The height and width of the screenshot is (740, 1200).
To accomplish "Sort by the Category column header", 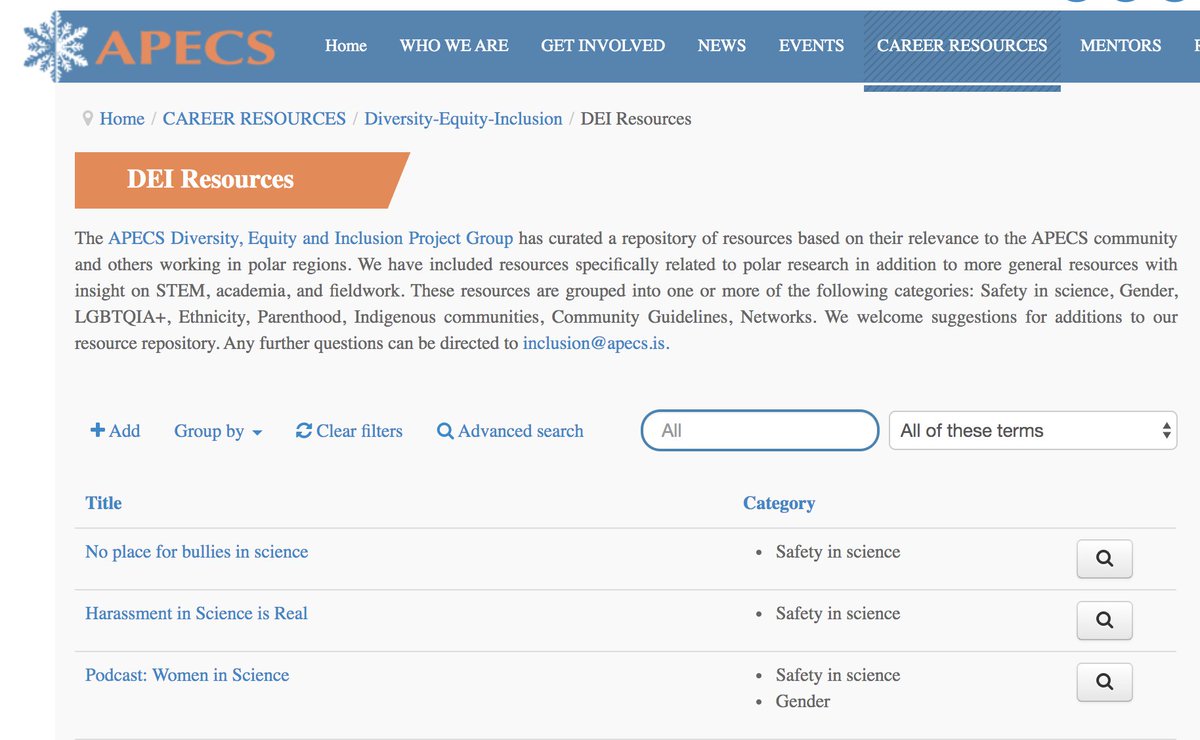I will coord(779,503).
